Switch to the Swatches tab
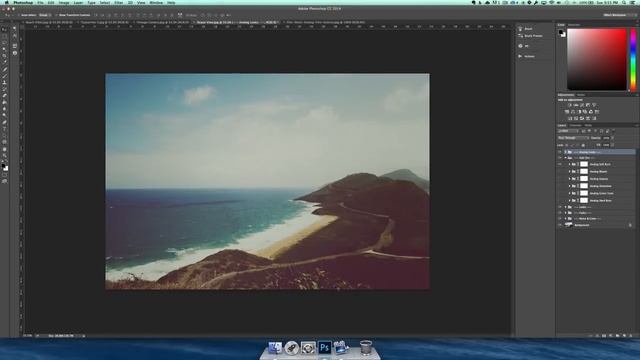 pyautogui.click(x=574, y=25)
